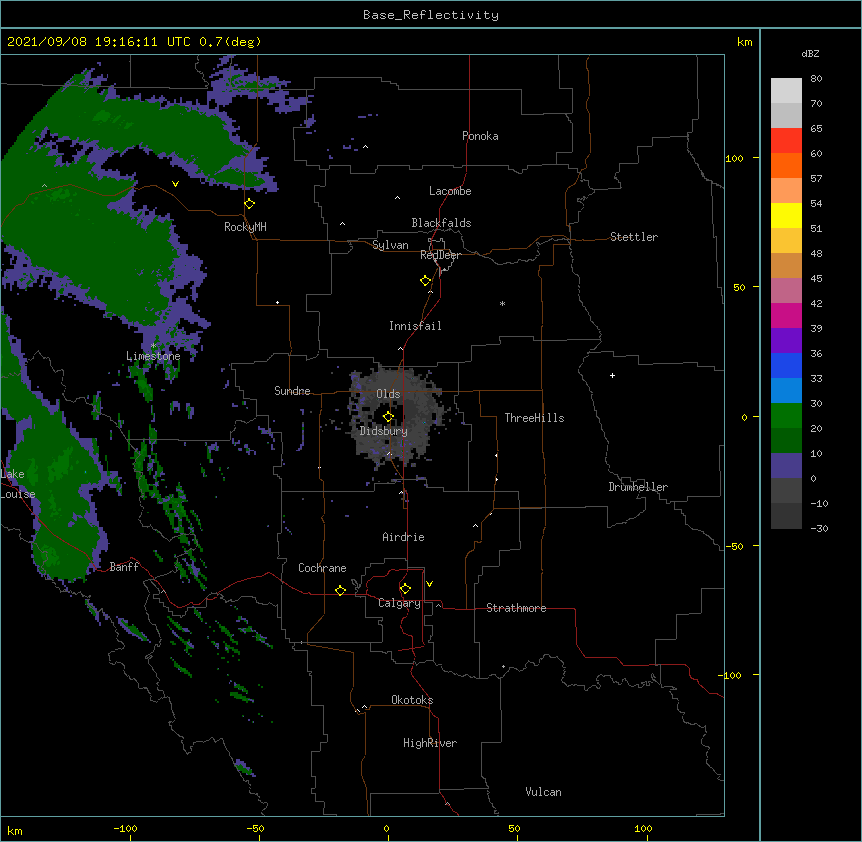Click the yellow diamond marker below Cochrane
The width and height of the screenshot is (862, 842).
coord(340,590)
